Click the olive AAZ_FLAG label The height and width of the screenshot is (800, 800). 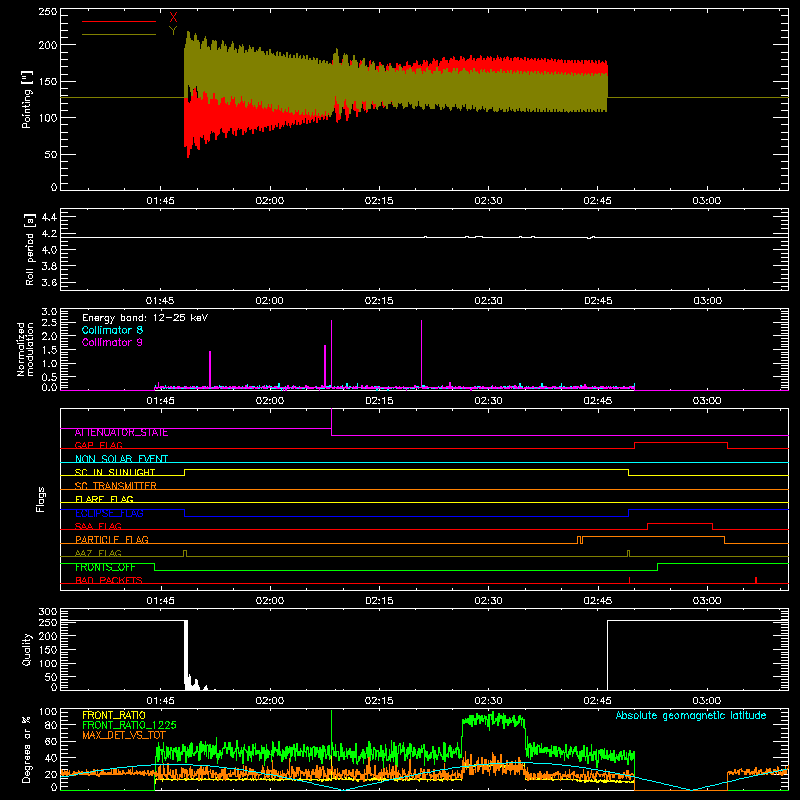click(x=98, y=553)
